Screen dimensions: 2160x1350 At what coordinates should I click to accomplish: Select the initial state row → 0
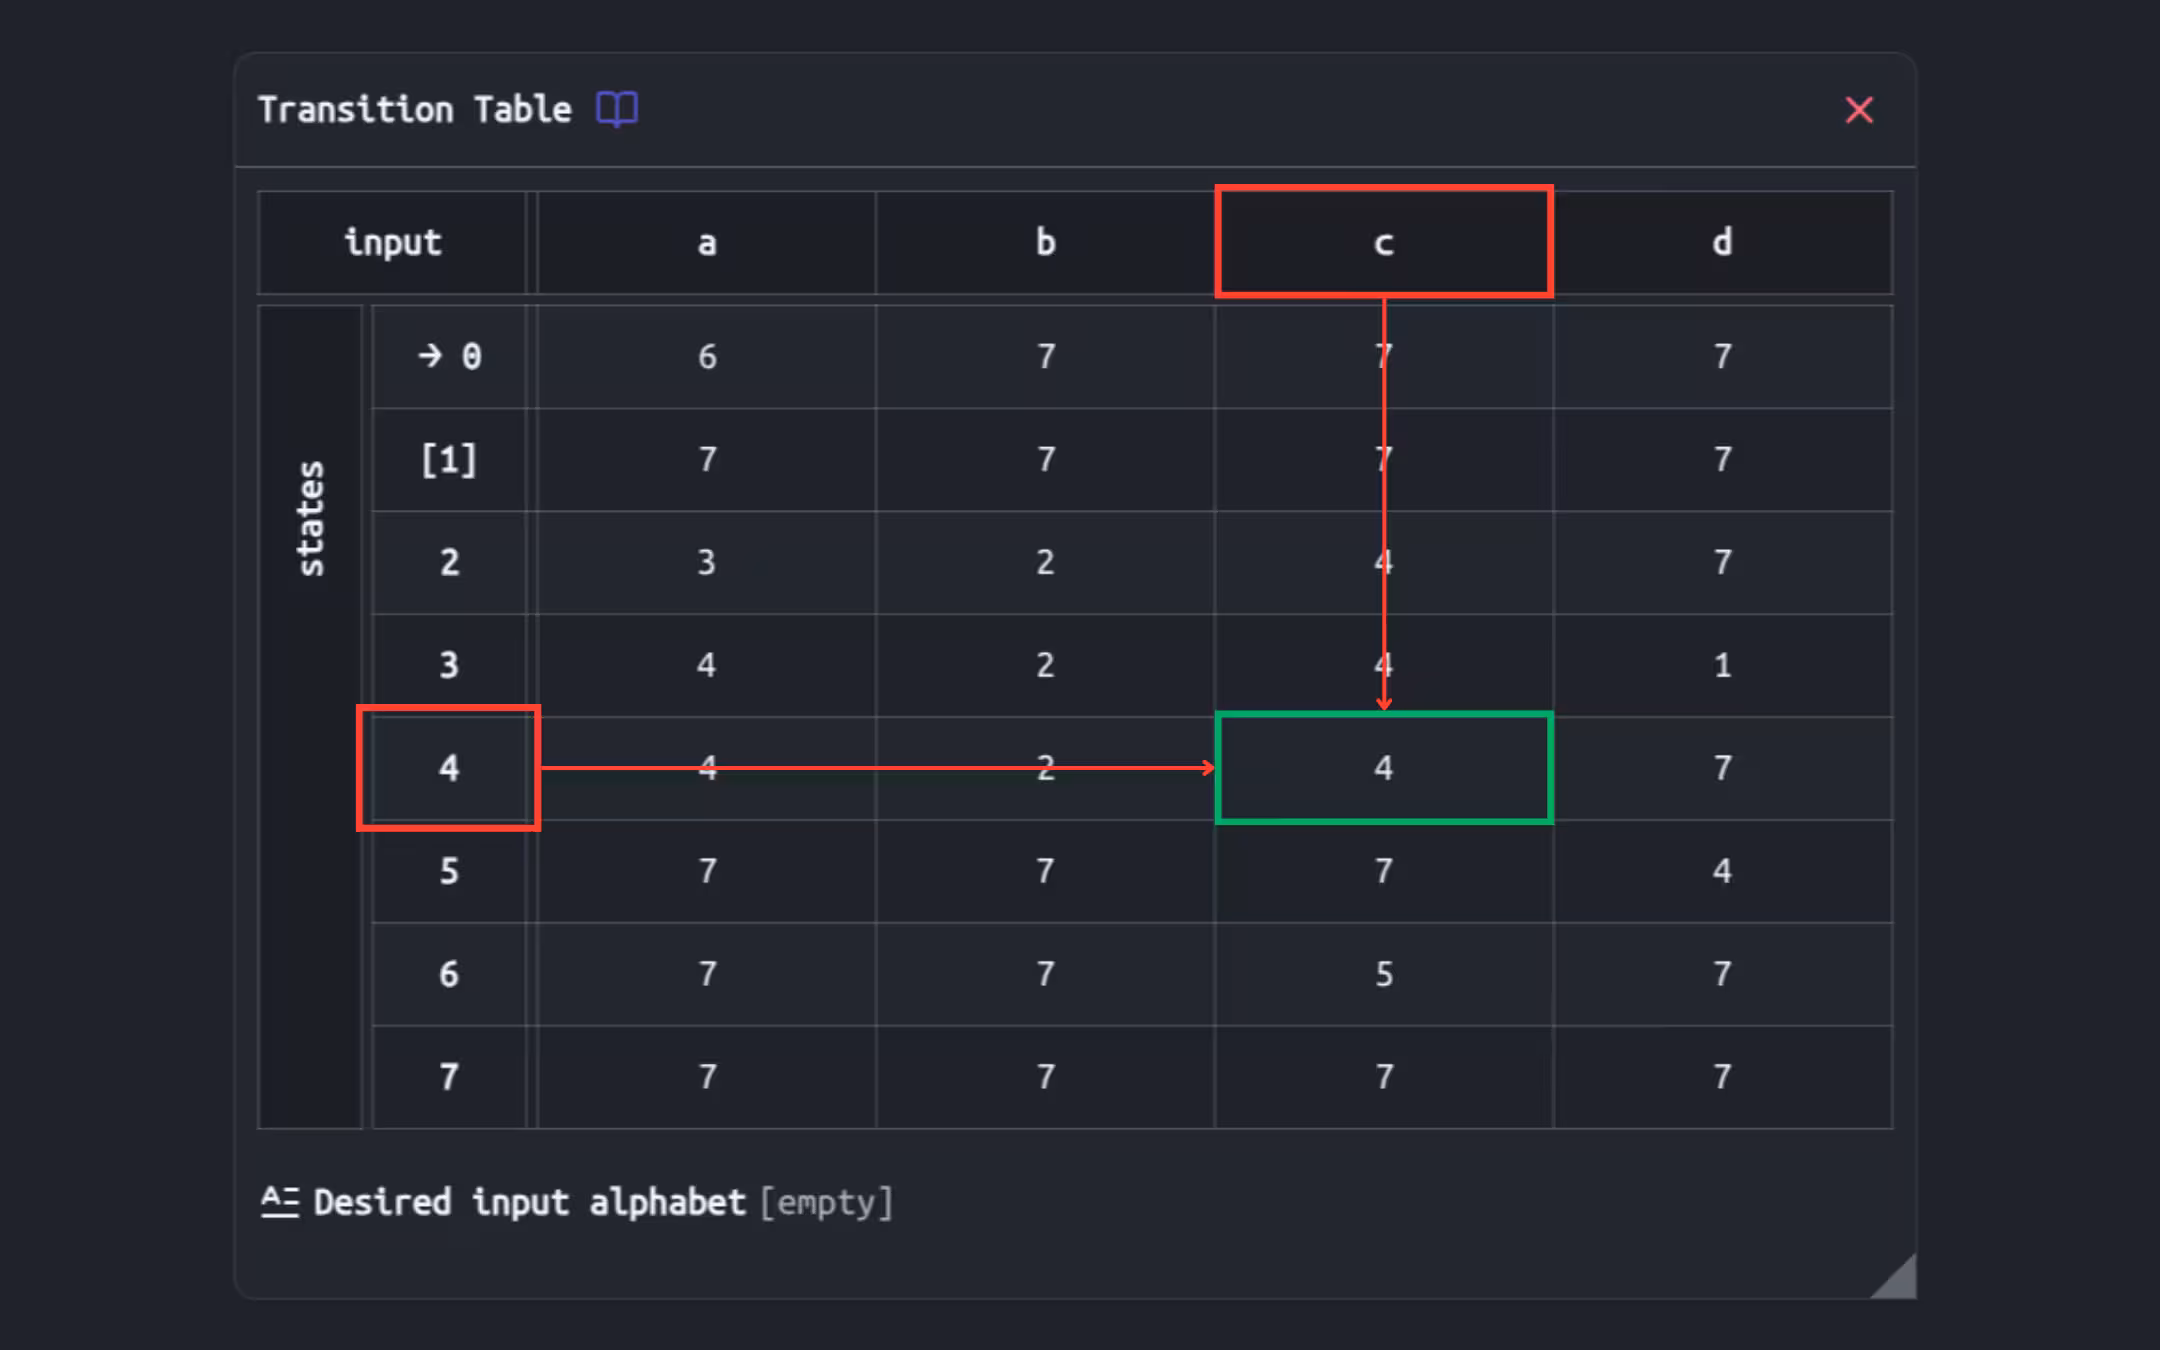pos(449,356)
